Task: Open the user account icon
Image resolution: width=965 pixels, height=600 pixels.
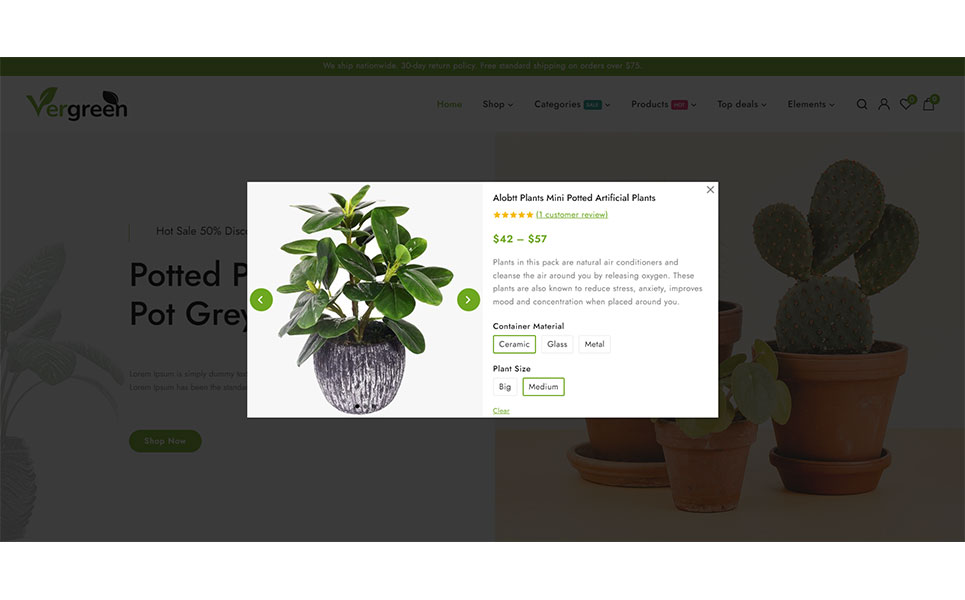Action: [884, 105]
